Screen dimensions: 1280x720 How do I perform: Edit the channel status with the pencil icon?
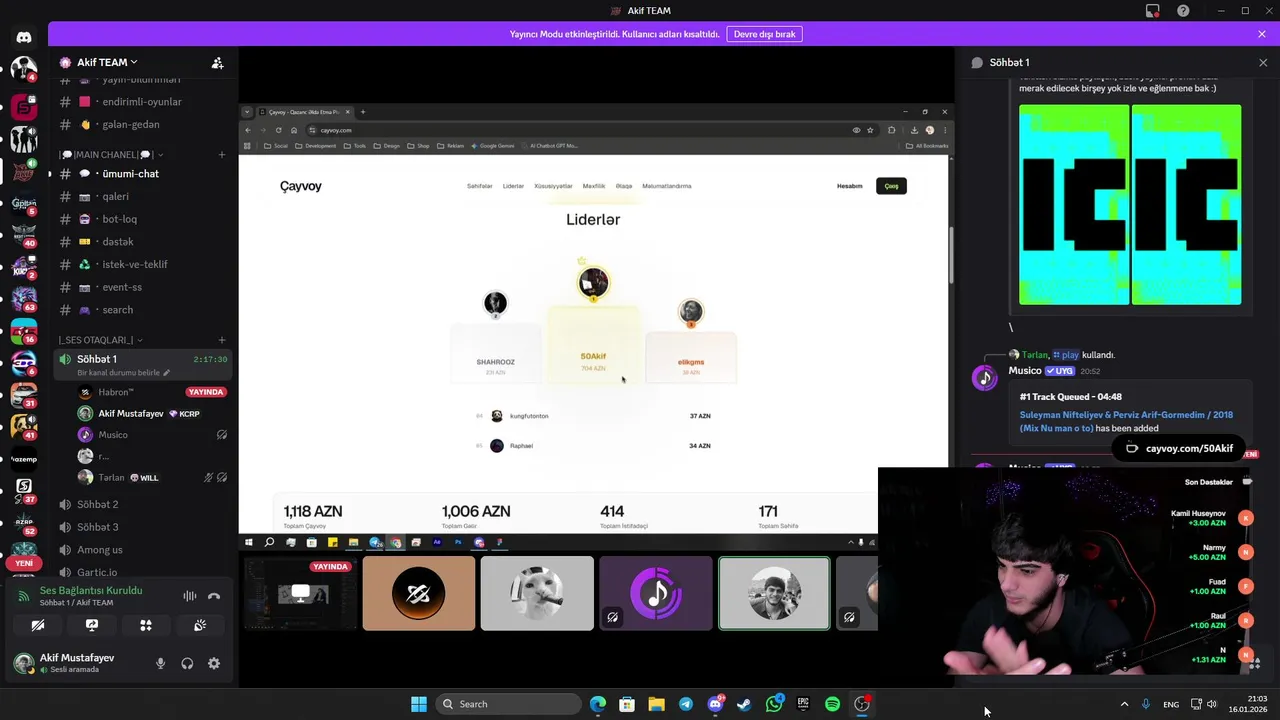coord(167,373)
